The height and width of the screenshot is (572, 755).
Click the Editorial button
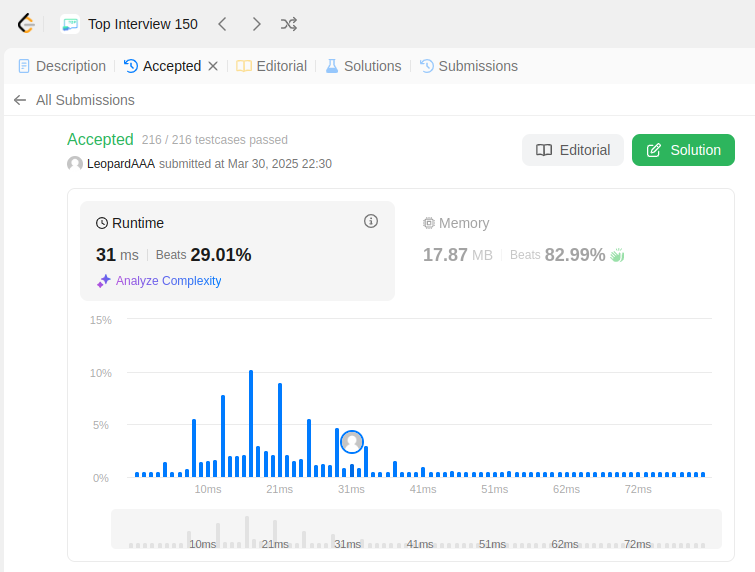[573, 150]
